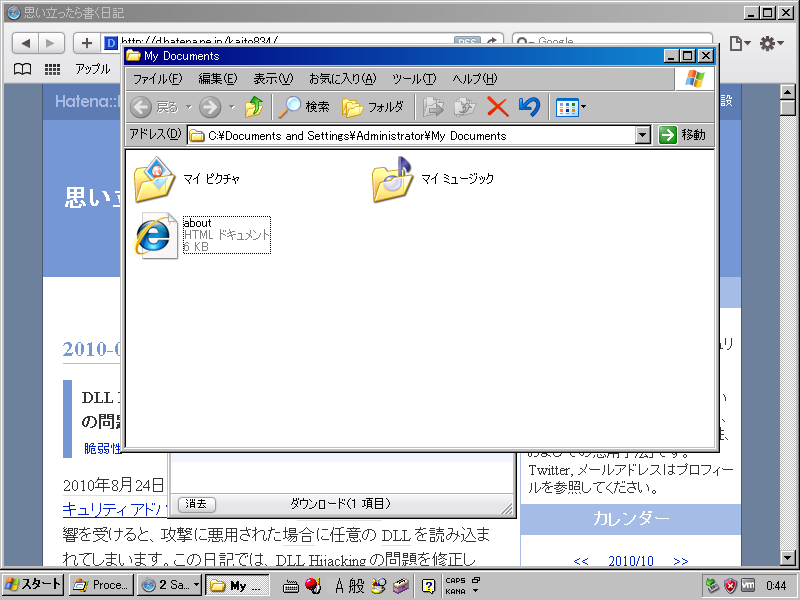
Task: Open the お気に入り(A) menu
Action: pos(342,79)
